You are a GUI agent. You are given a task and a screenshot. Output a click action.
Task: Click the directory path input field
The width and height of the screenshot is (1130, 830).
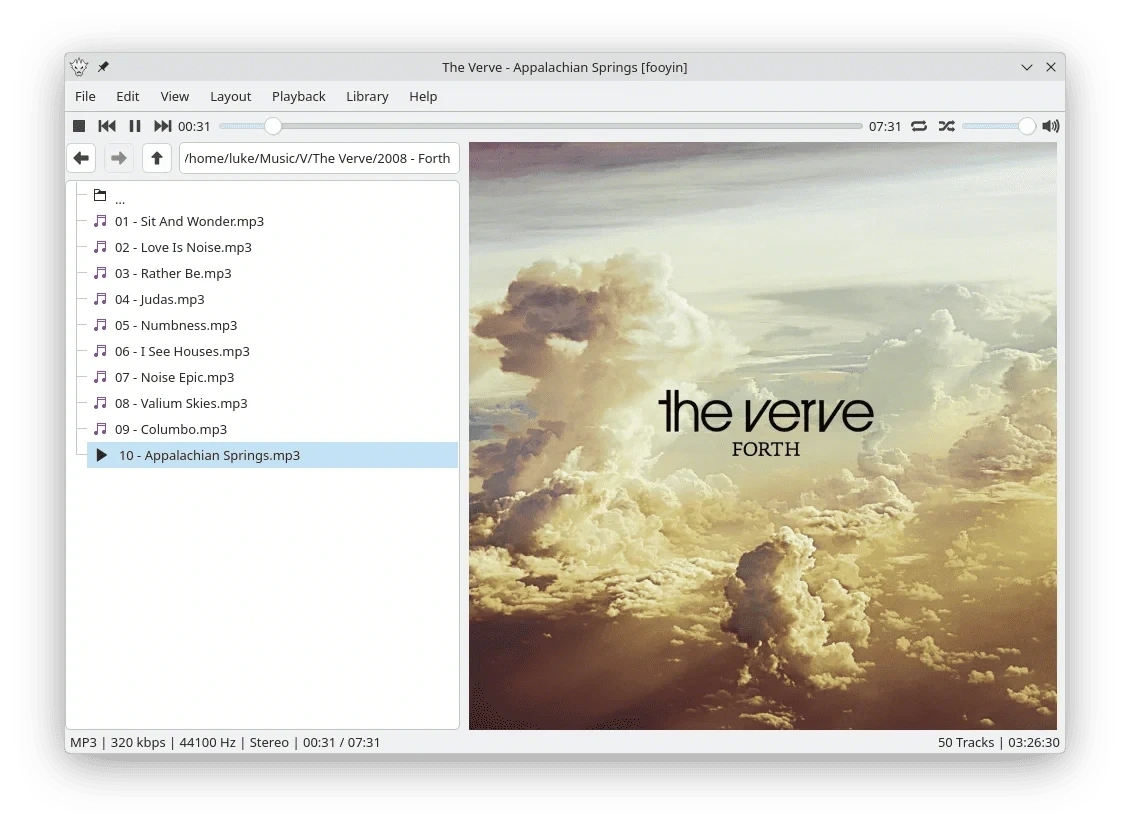tap(319, 158)
